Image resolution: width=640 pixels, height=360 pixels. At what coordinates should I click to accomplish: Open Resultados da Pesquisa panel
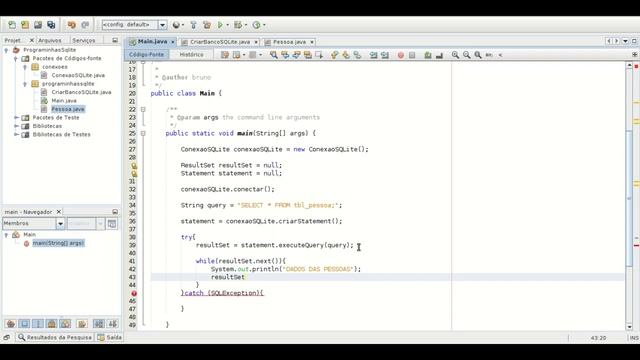click(55, 338)
